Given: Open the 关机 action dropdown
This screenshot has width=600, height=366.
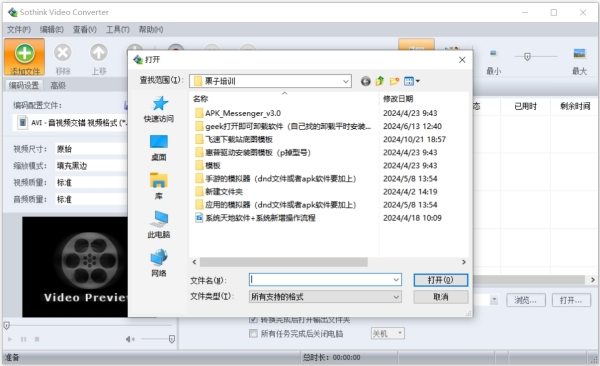Looking at the screenshot, I should click(x=399, y=333).
